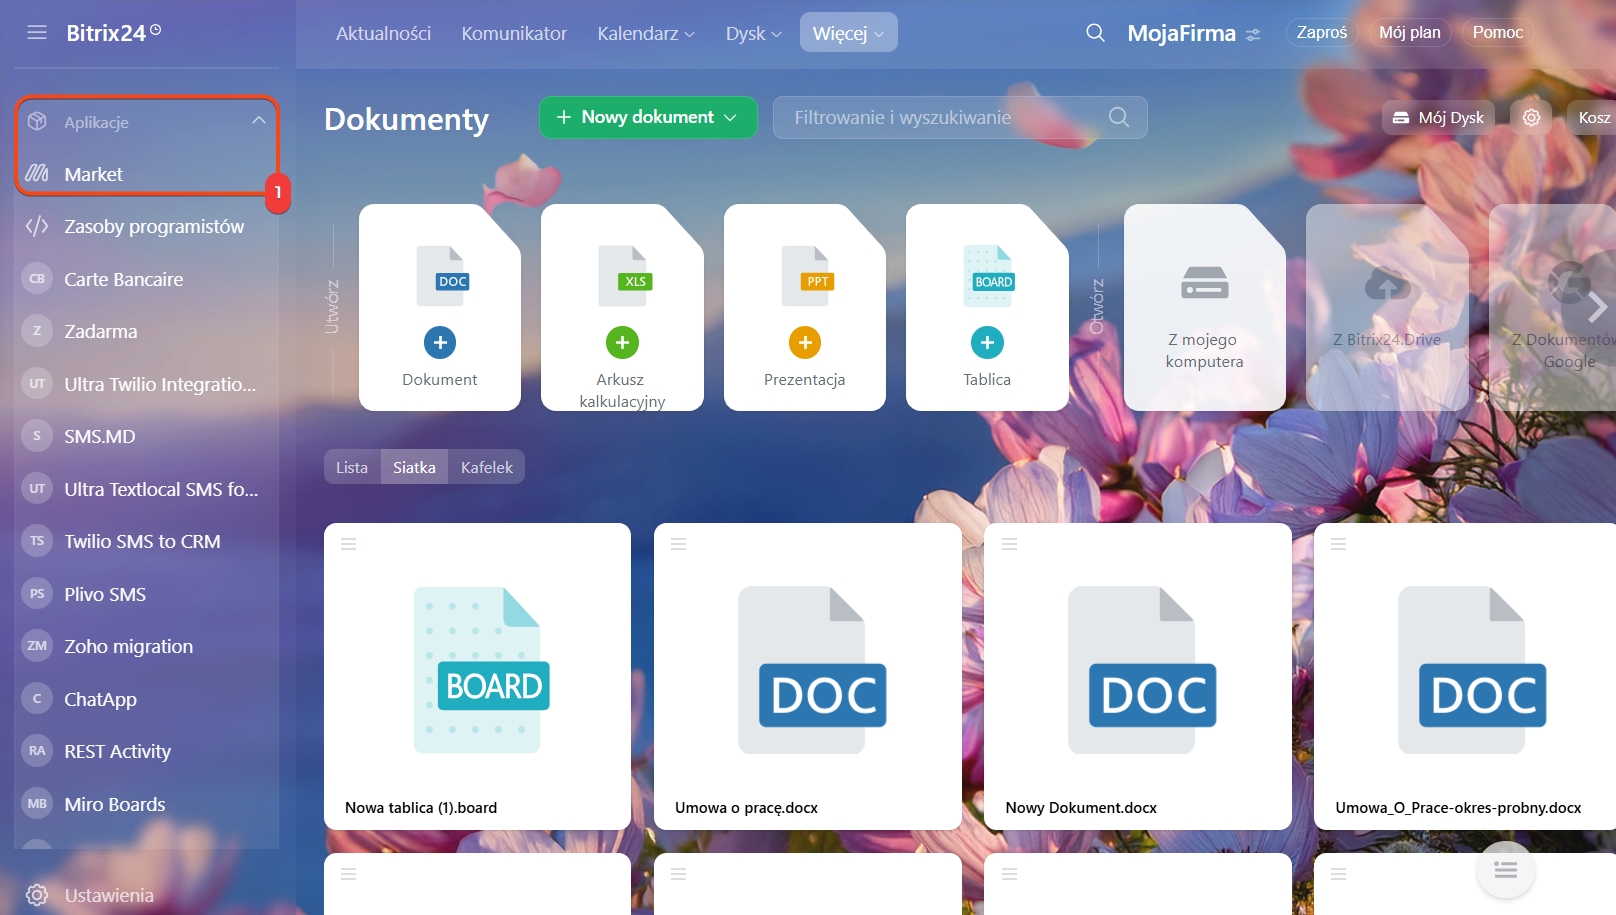Open Umowa o pracę.docx thumbnail
Screen dimensions: 1616x915
(x=811, y=669)
